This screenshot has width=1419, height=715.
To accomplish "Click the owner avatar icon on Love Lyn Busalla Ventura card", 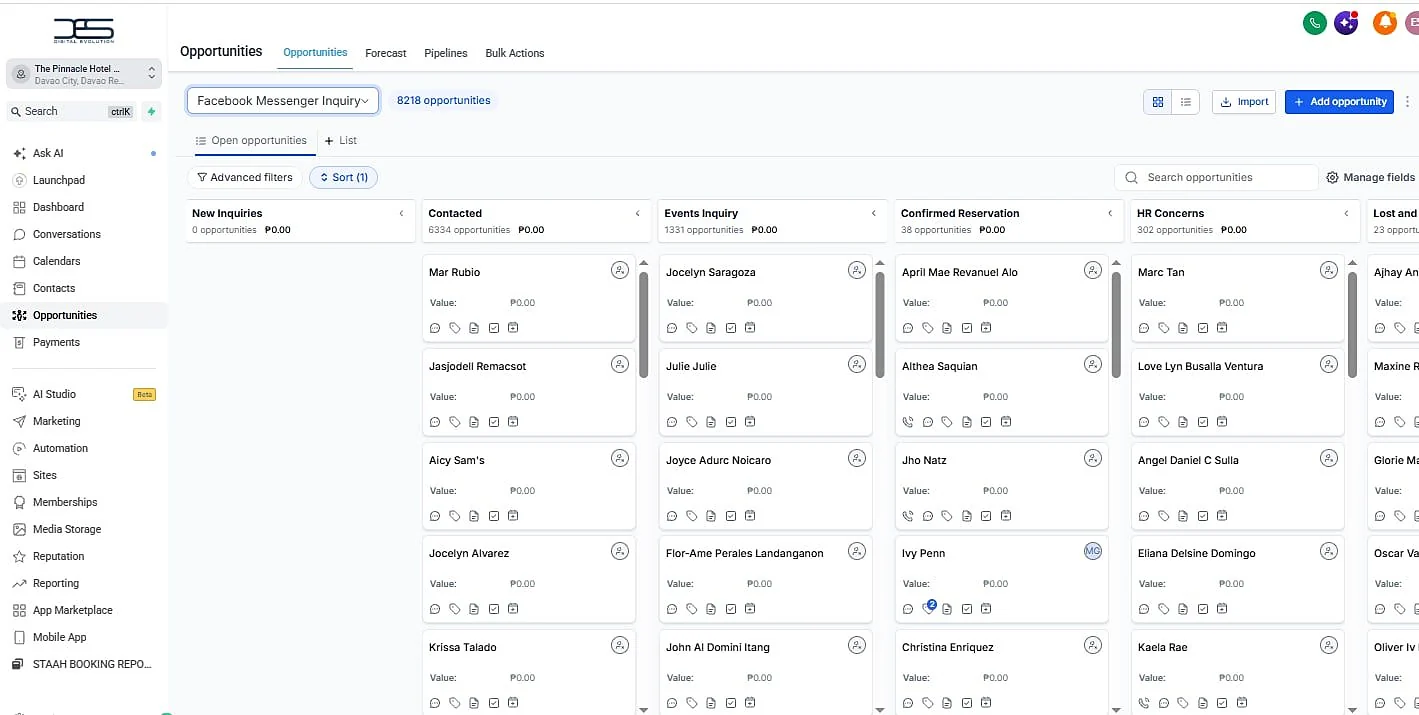I will click(1329, 364).
